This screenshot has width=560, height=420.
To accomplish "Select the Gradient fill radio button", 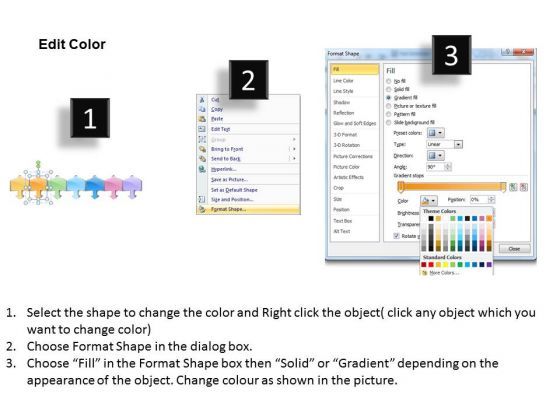I will (389, 98).
